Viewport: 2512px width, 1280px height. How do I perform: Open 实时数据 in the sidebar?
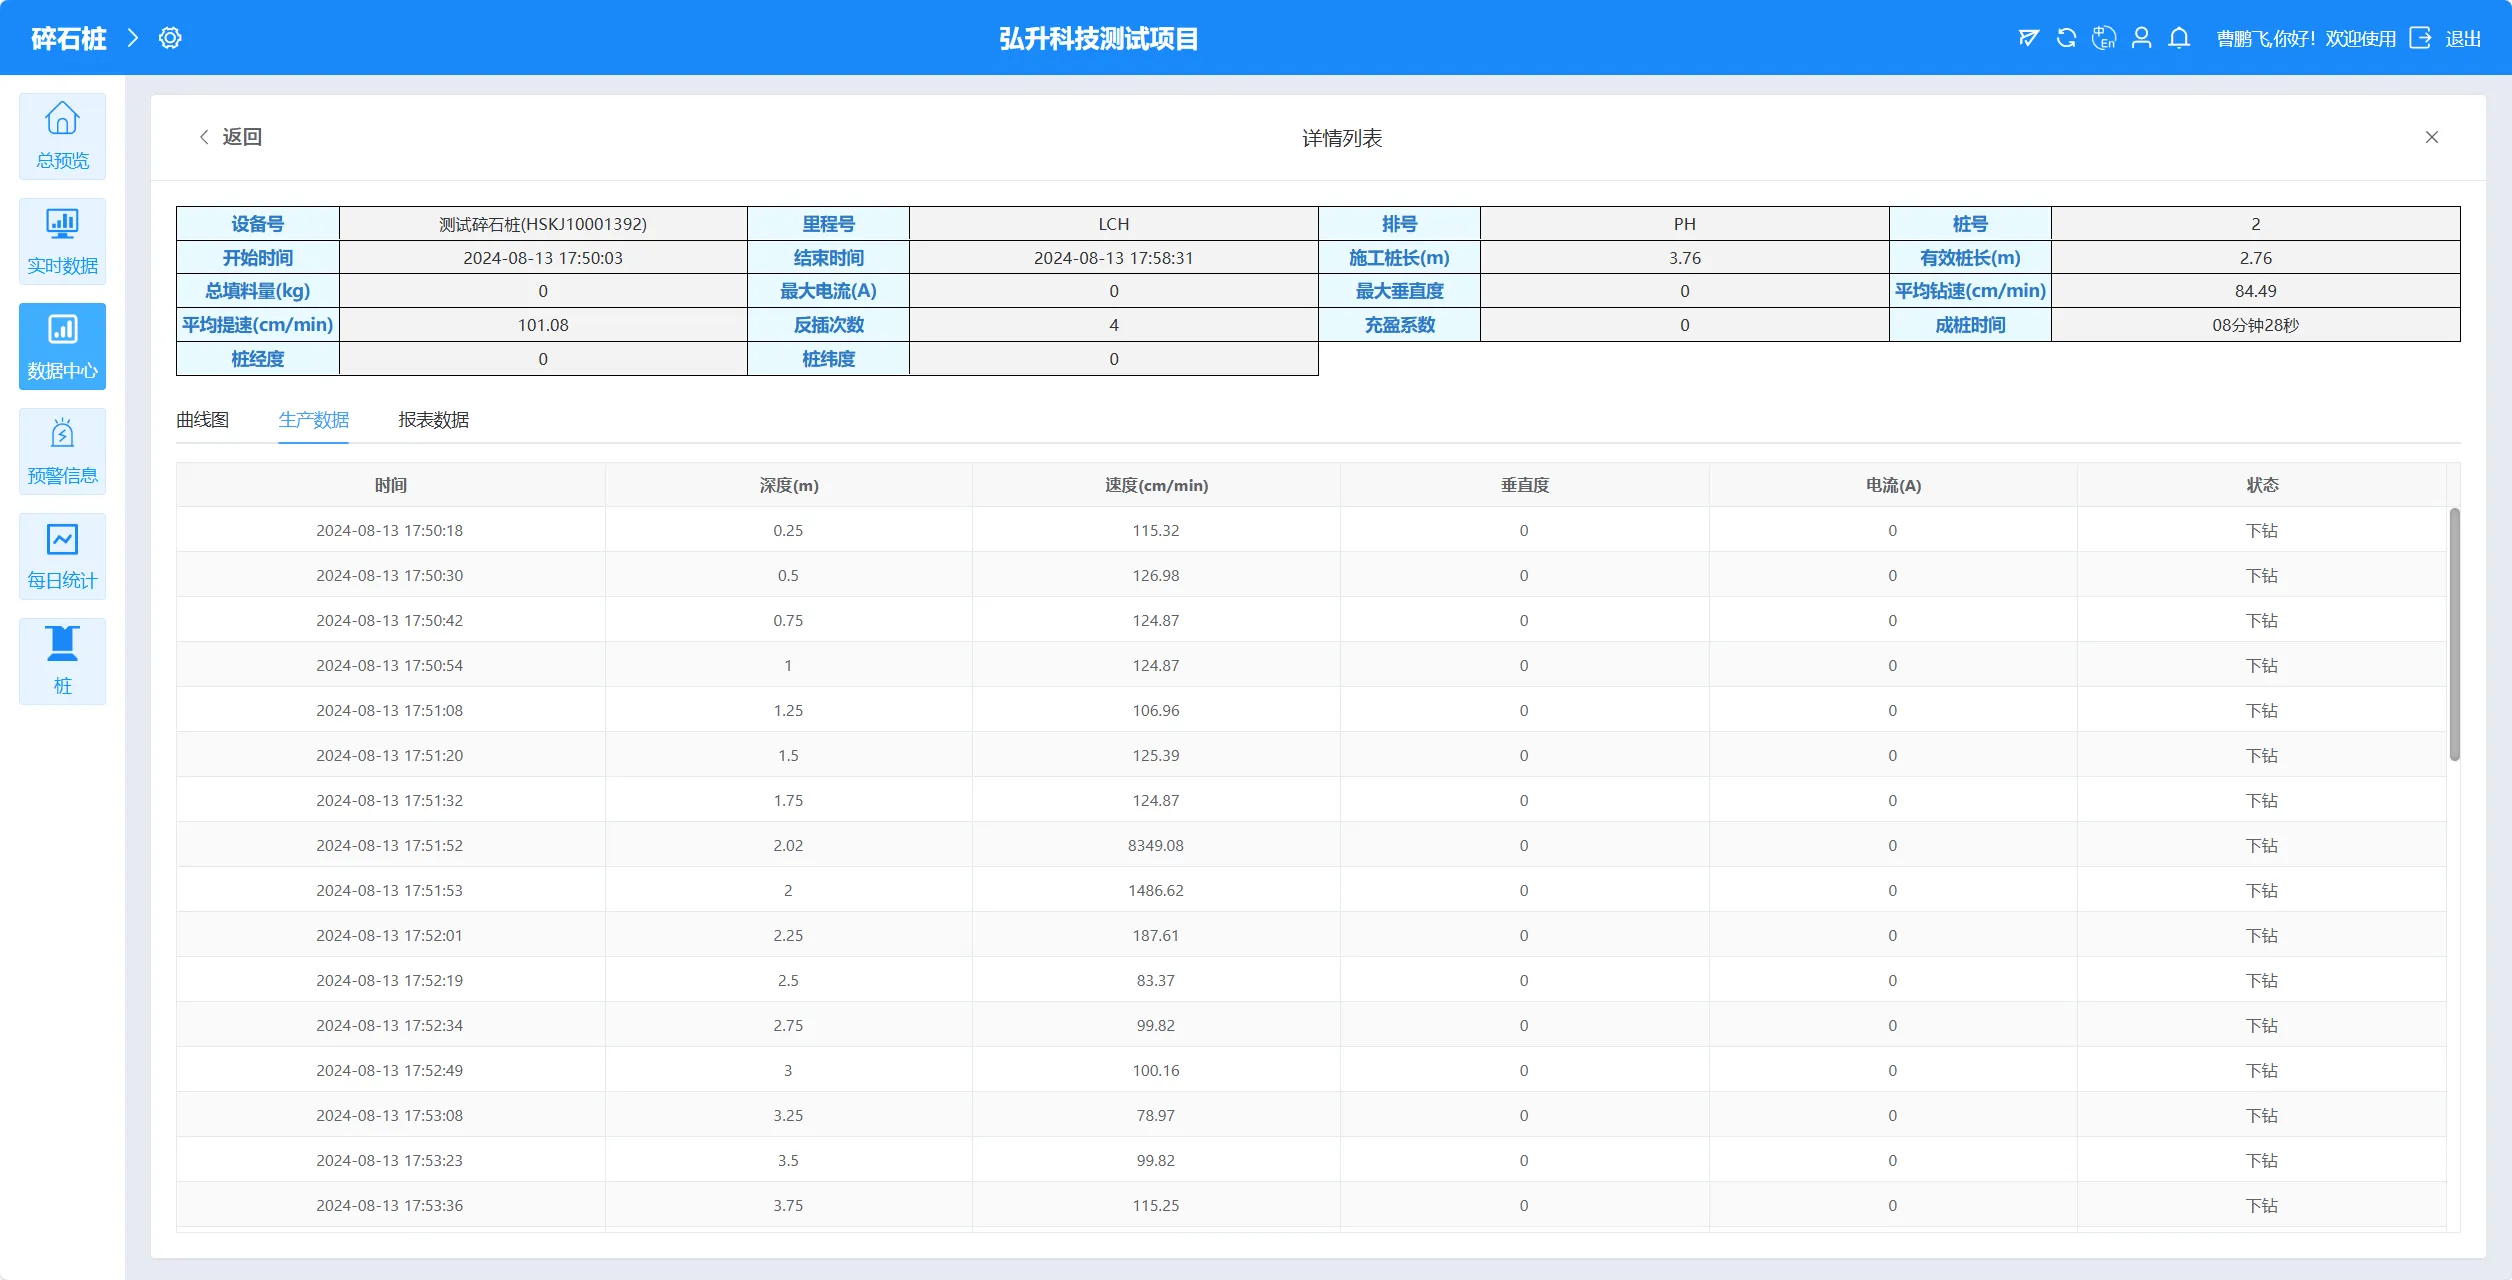[62, 241]
